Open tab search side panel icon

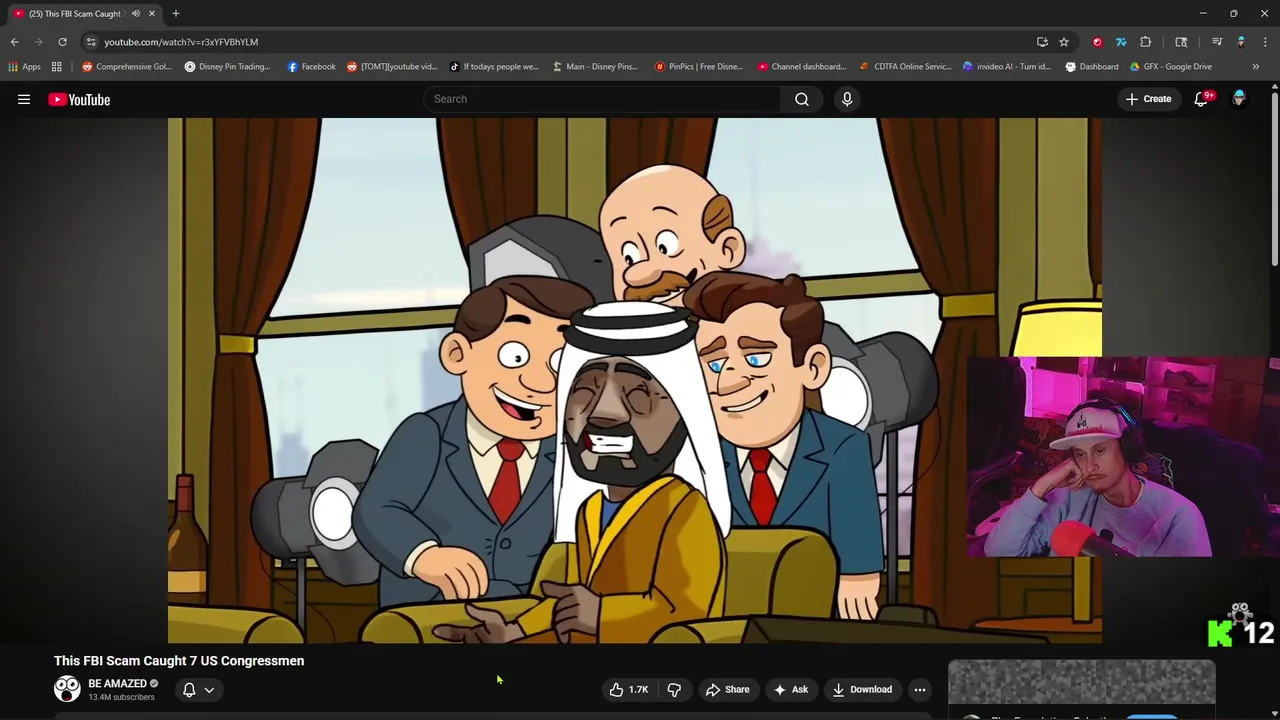click(x=1181, y=42)
